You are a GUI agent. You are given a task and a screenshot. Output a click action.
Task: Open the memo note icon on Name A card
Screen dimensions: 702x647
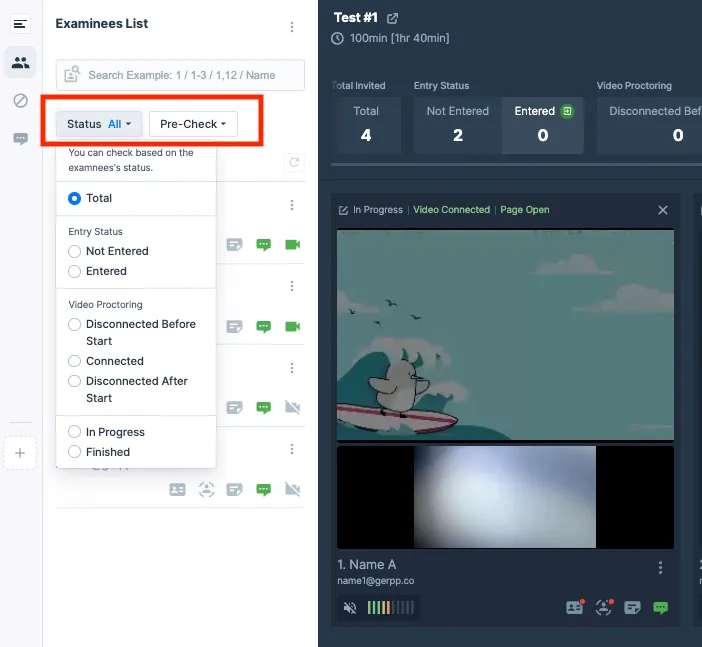632,608
